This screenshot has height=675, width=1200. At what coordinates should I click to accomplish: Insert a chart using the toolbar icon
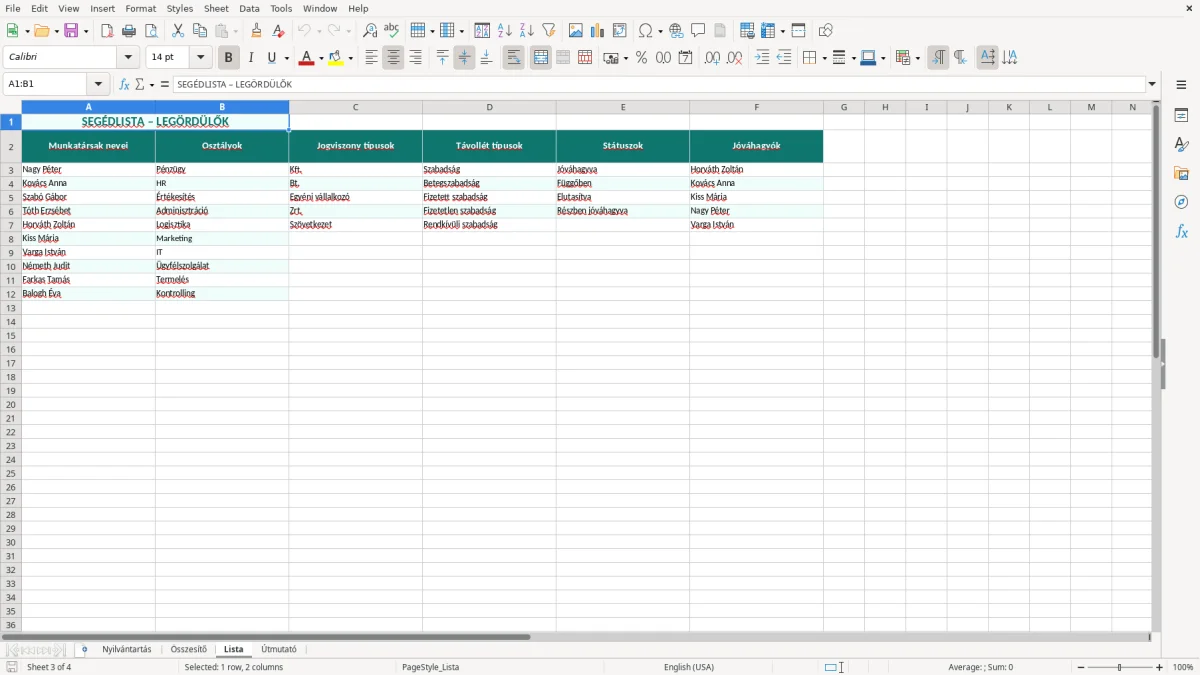[x=598, y=31]
